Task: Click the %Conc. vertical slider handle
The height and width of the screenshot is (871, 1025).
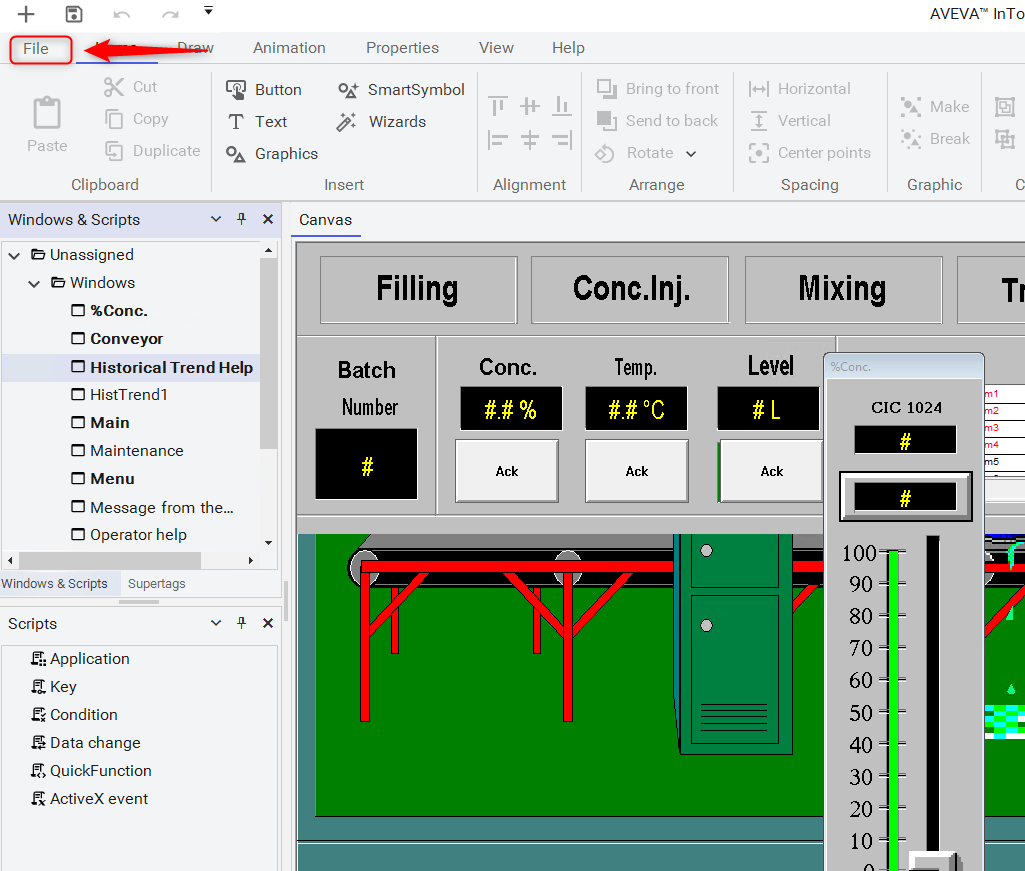Action: click(933, 861)
